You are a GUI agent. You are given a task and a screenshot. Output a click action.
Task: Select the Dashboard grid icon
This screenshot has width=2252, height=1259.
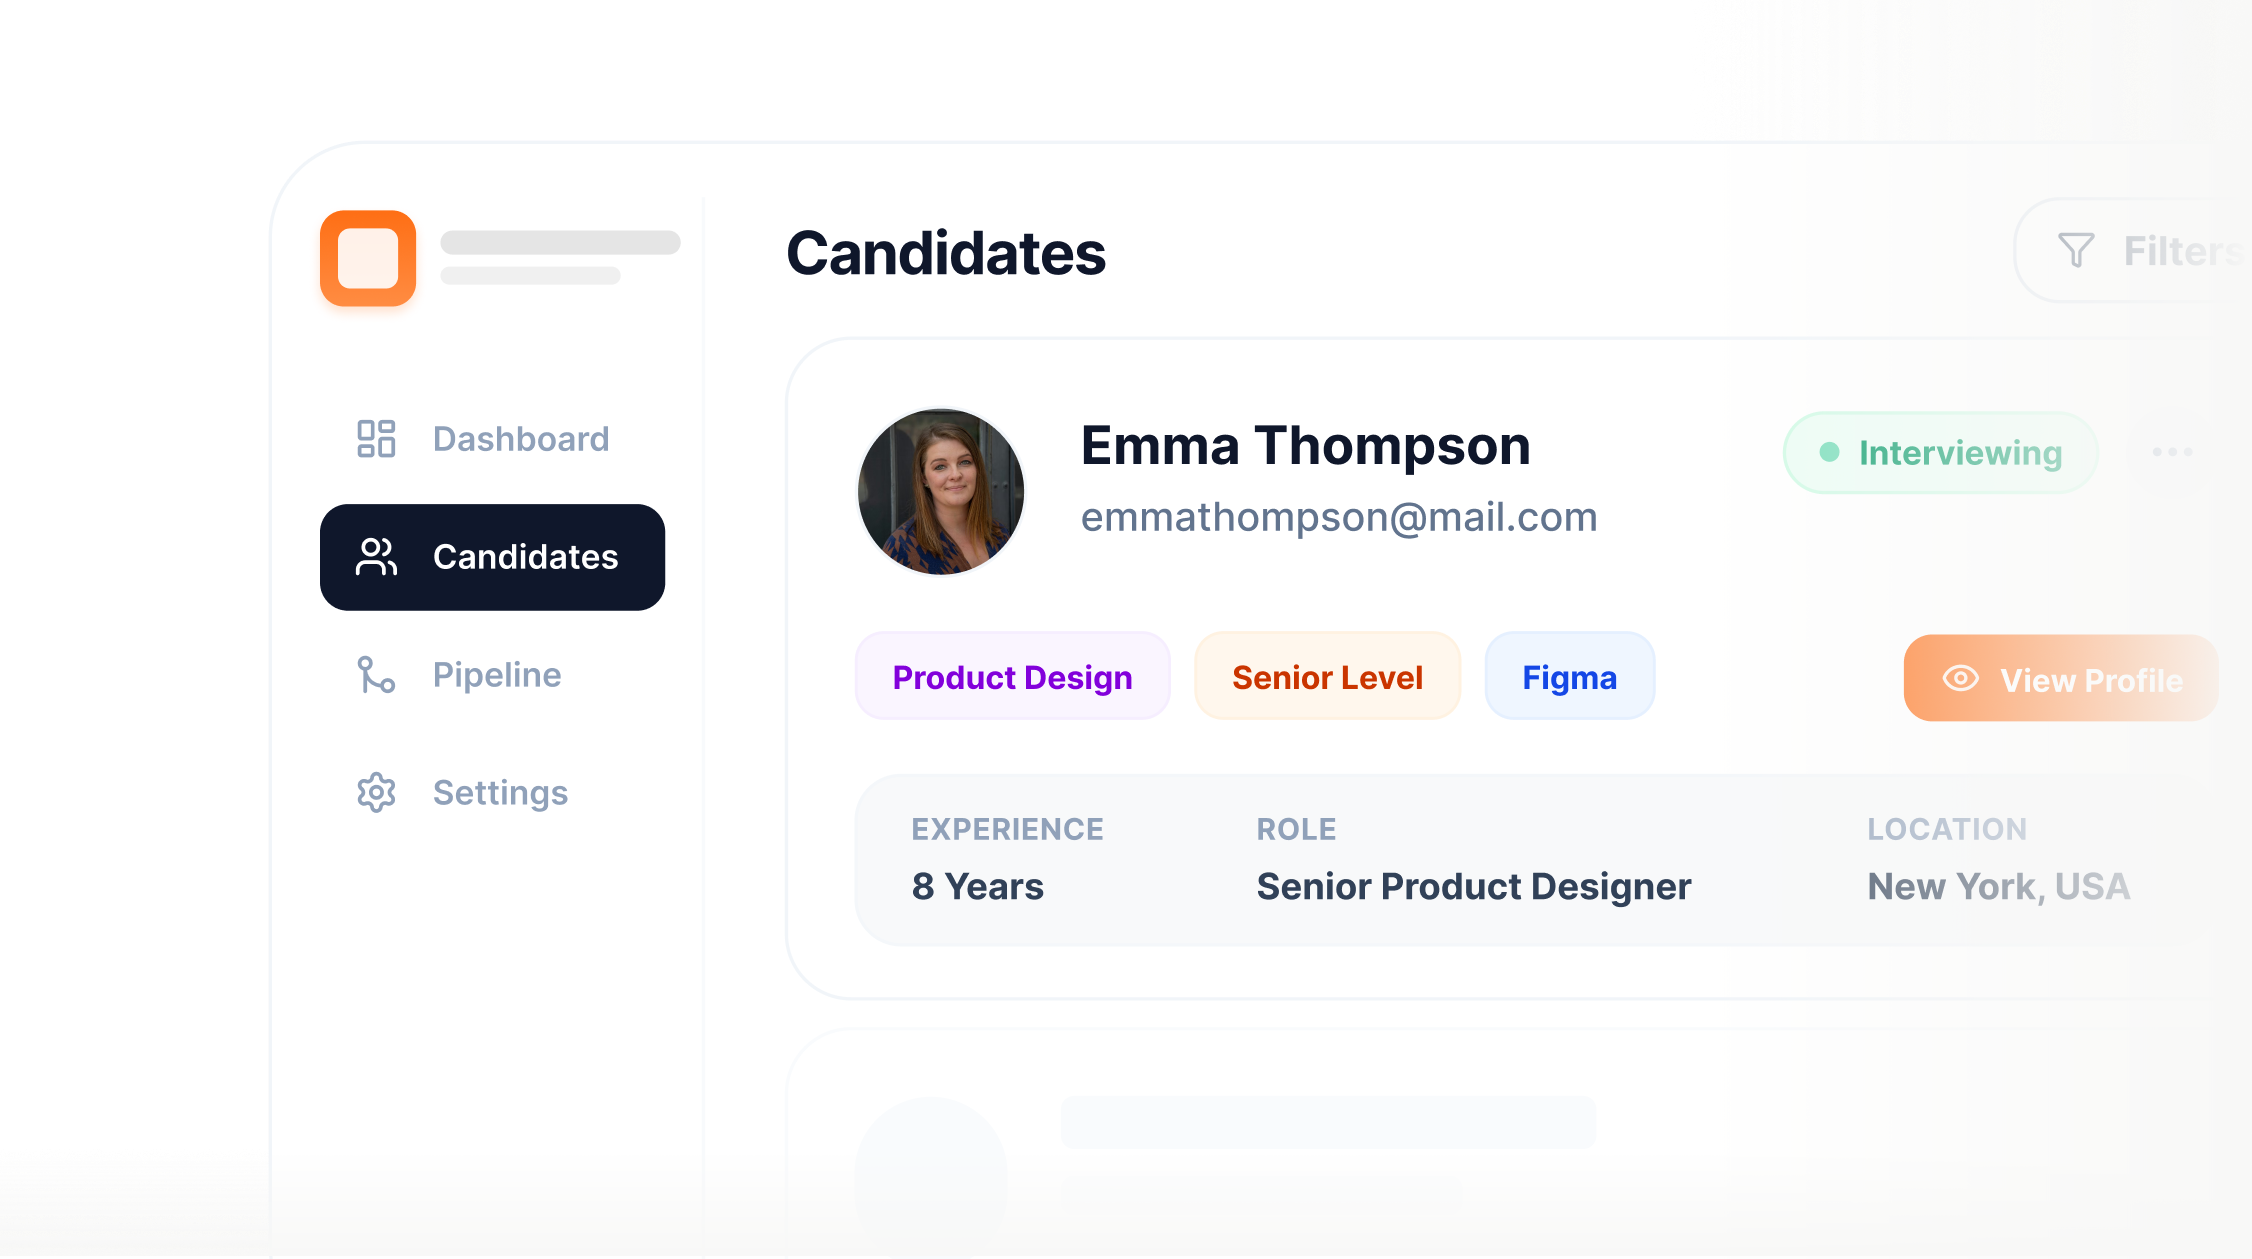[x=375, y=438]
